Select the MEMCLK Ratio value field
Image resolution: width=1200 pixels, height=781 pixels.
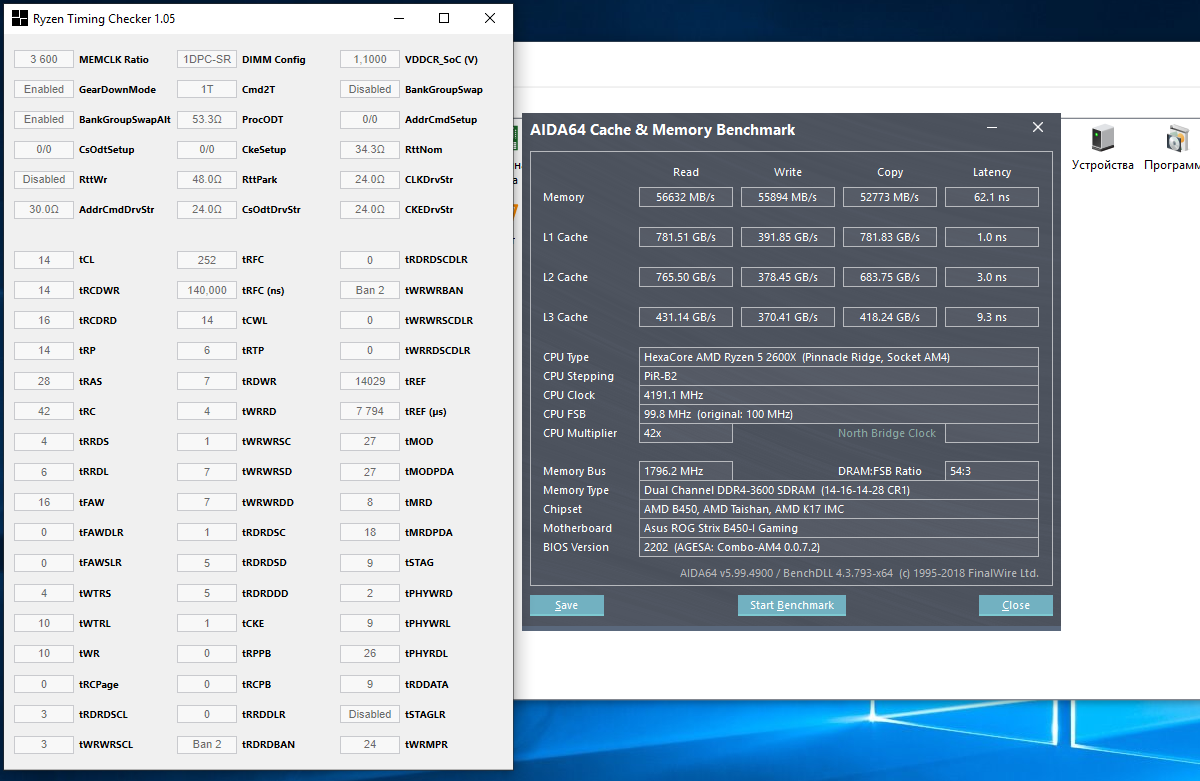(44, 59)
